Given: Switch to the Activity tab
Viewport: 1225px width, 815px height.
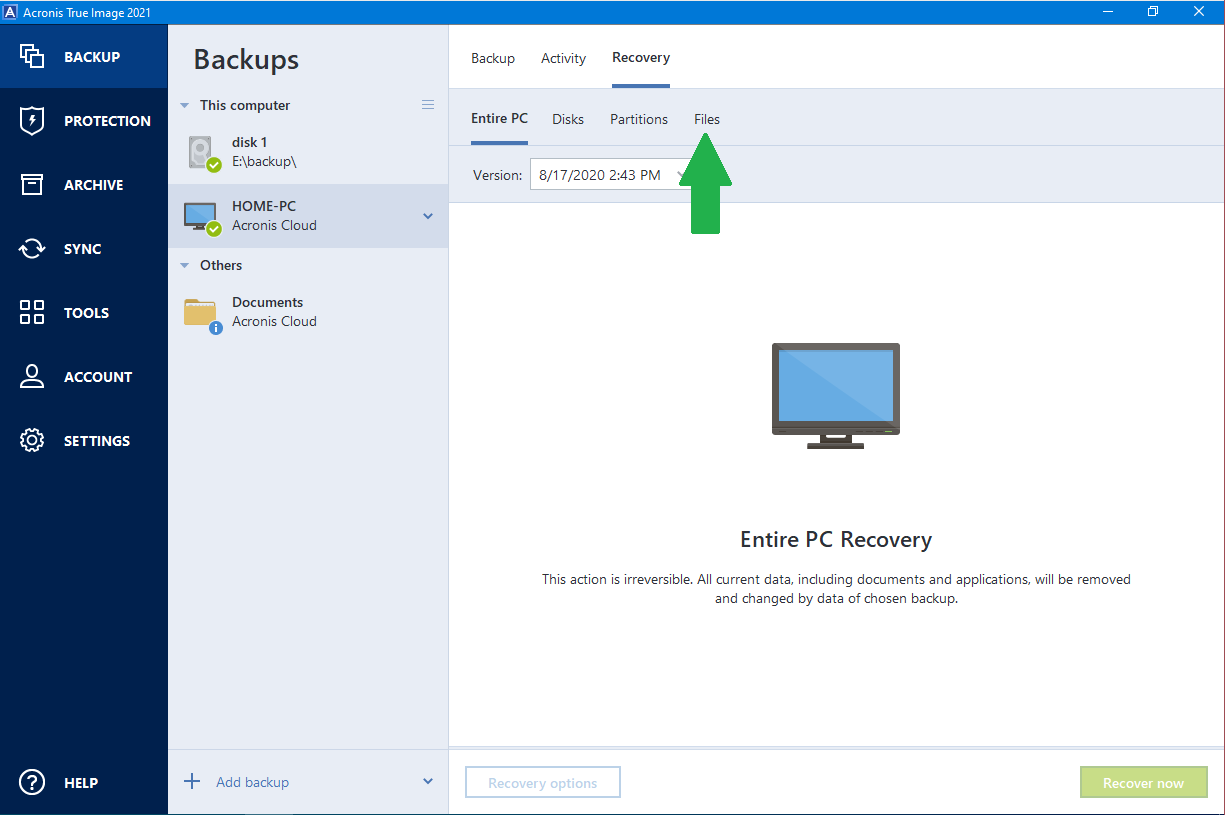Looking at the screenshot, I should (563, 58).
